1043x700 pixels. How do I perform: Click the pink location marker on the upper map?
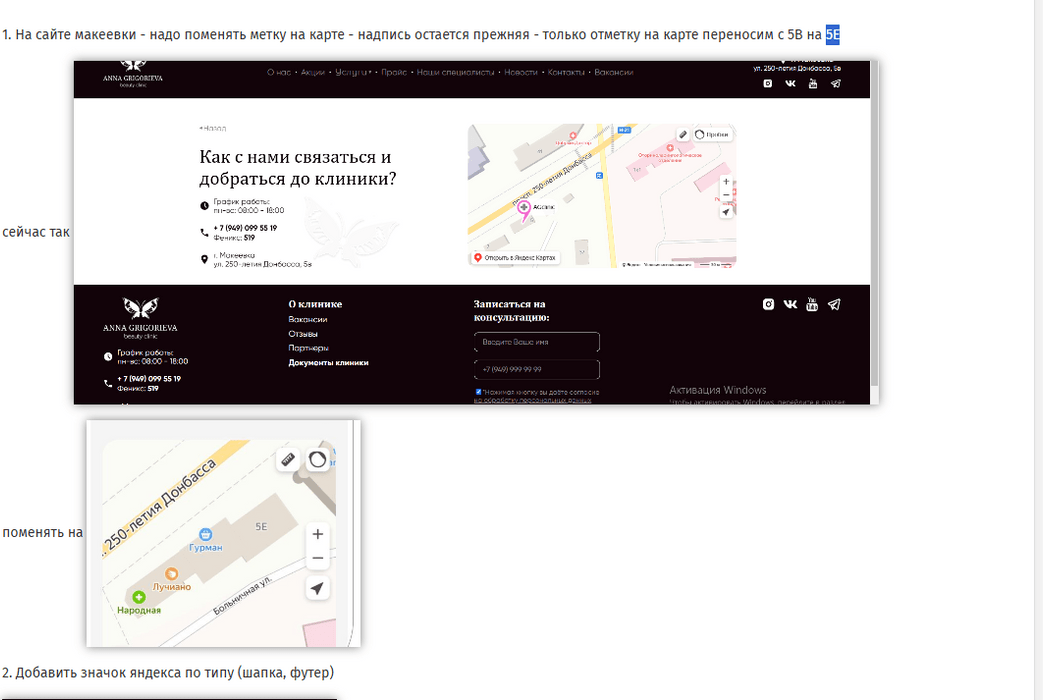point(524,206)
